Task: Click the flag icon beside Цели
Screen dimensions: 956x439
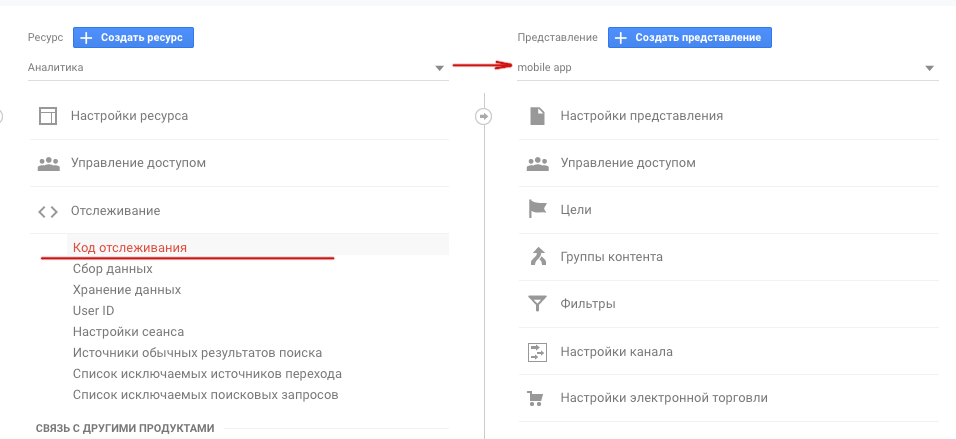Action: pyautogui.click(x=537, y=210)
